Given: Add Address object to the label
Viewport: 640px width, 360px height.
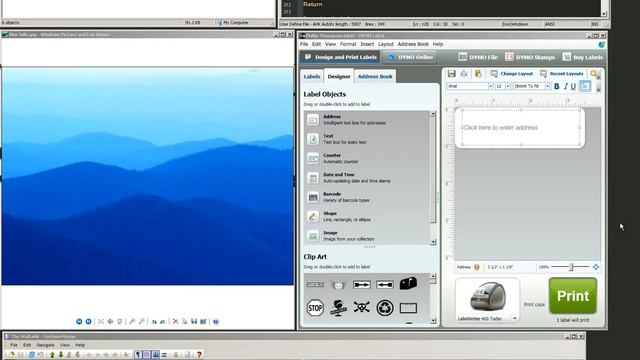Looking at the screenshot, I should click(x=367, y=120).
